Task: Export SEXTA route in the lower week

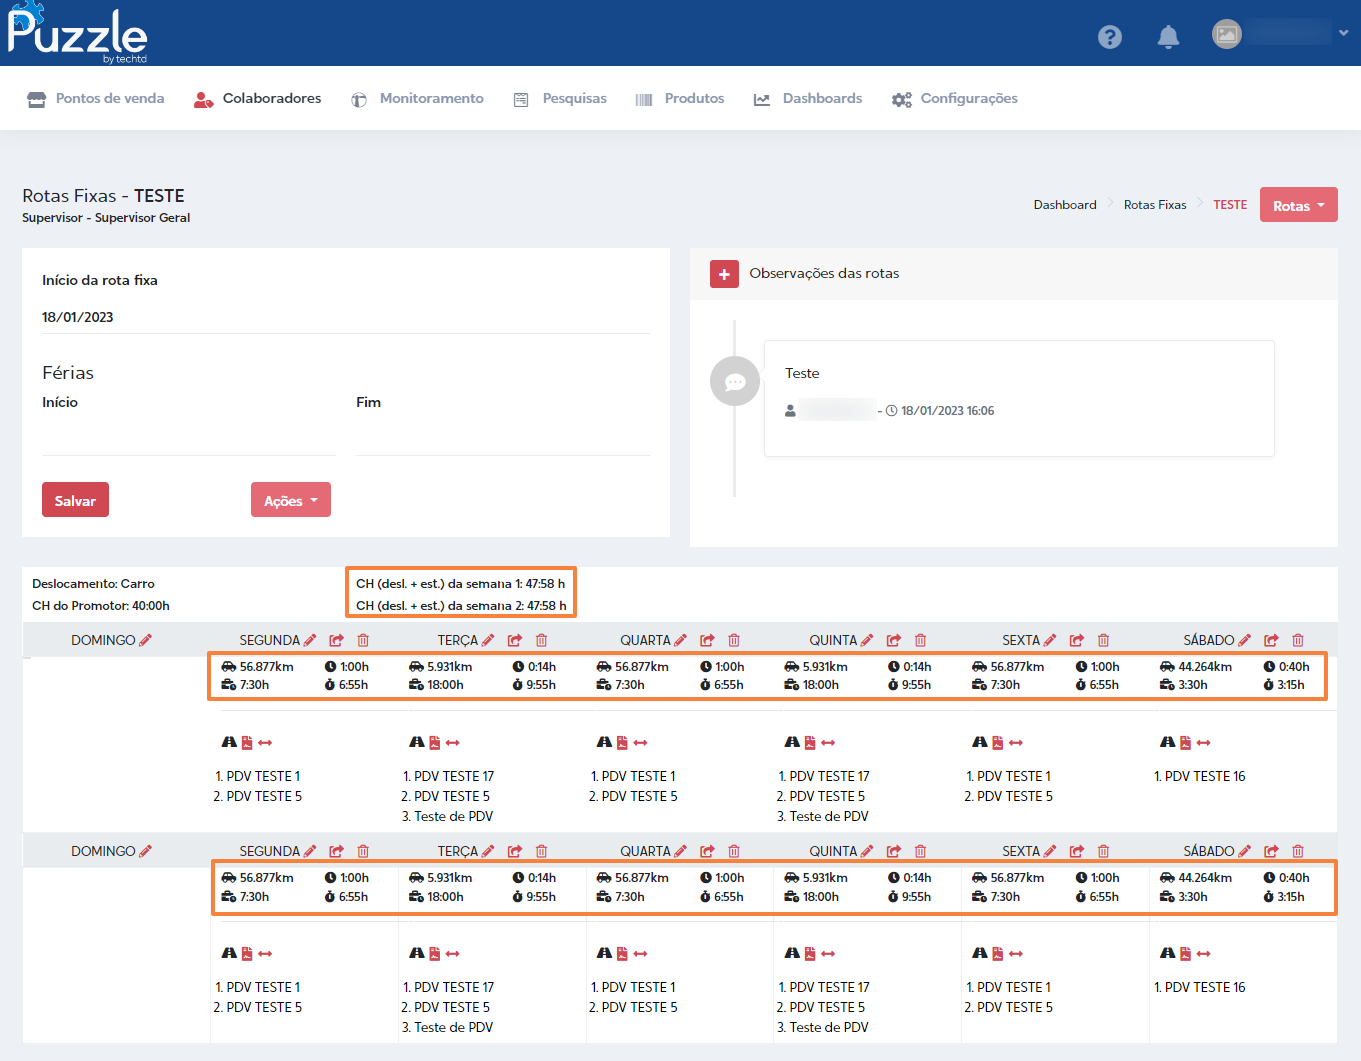Action: pyautogui.click(x=1077, y=851)
